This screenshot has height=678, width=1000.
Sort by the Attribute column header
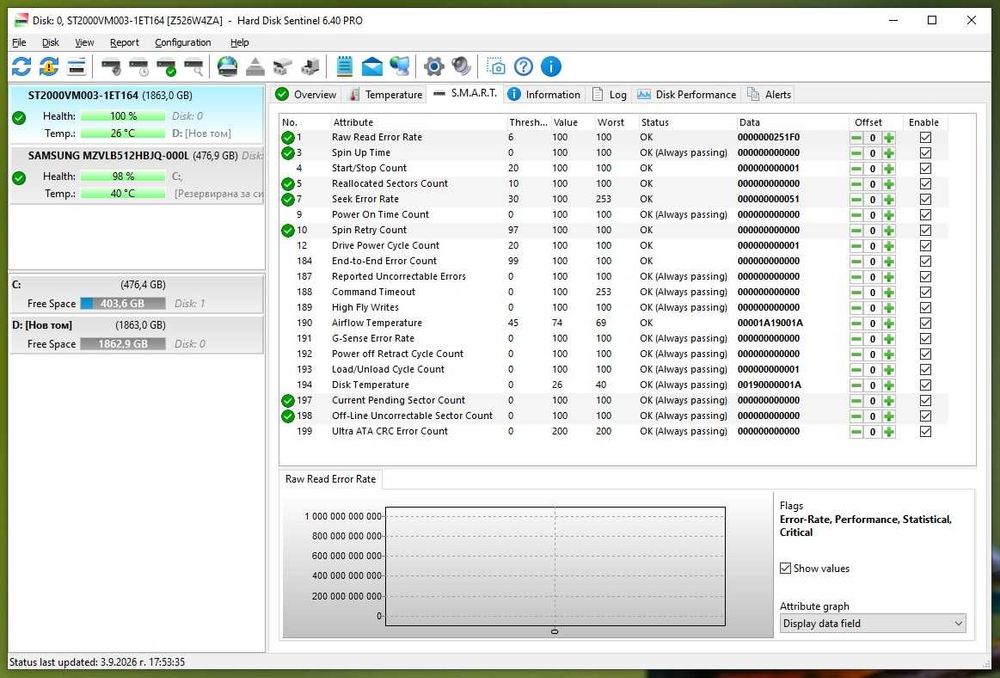pos(418,122)
